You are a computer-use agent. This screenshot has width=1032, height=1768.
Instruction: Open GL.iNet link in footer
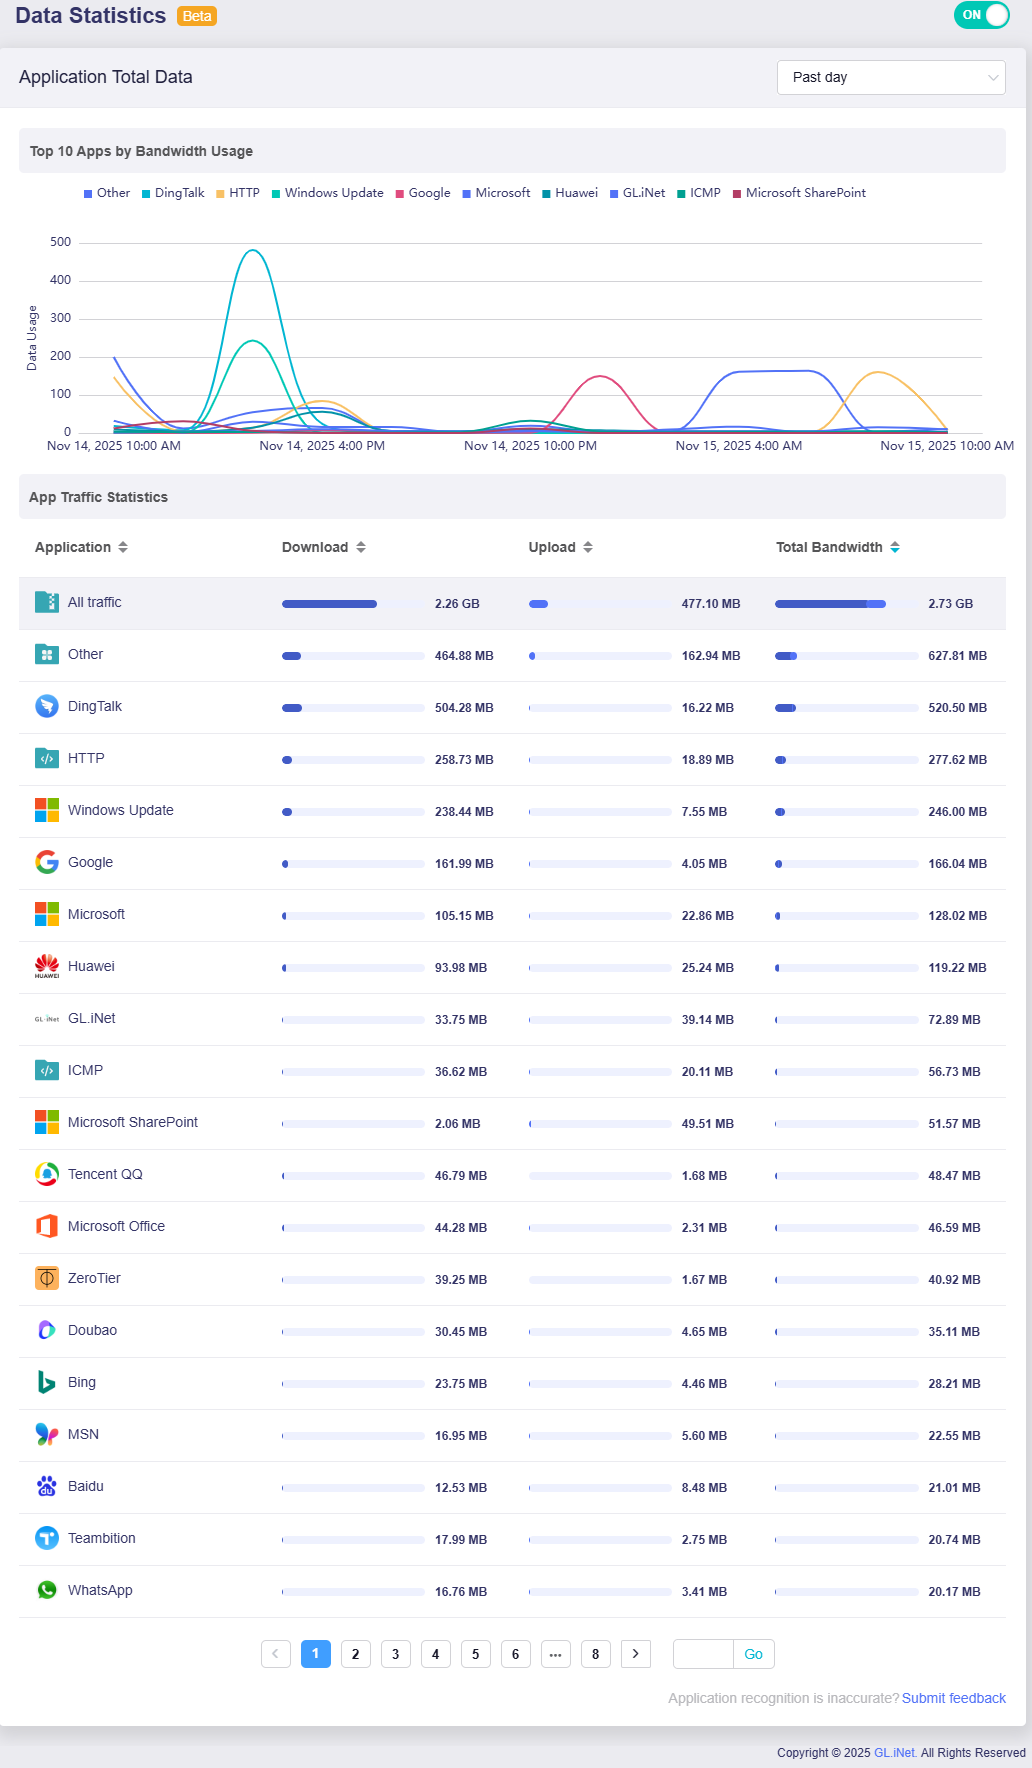pyautogui.click(x=895, y=1753)
